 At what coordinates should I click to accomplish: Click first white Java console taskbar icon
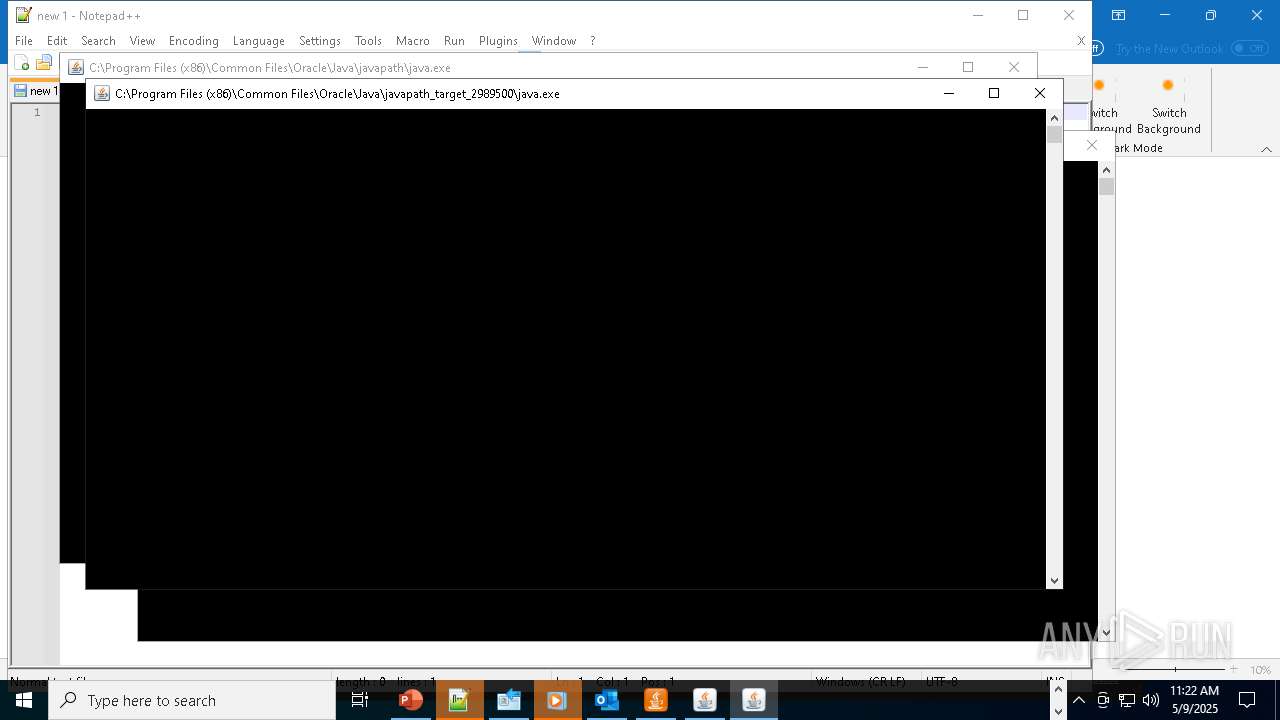tap(705, 701)
